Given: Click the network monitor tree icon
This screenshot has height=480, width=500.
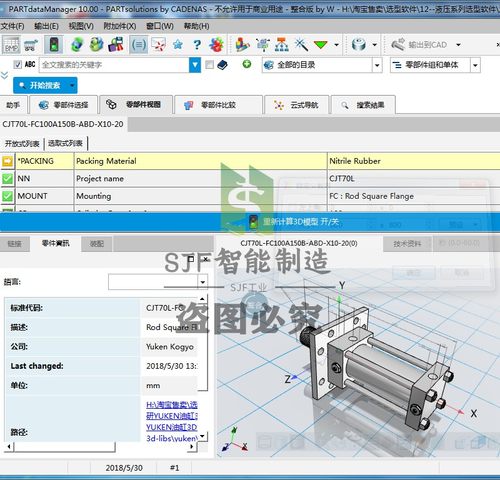Looking at the screenshot, I should (263, 45).
